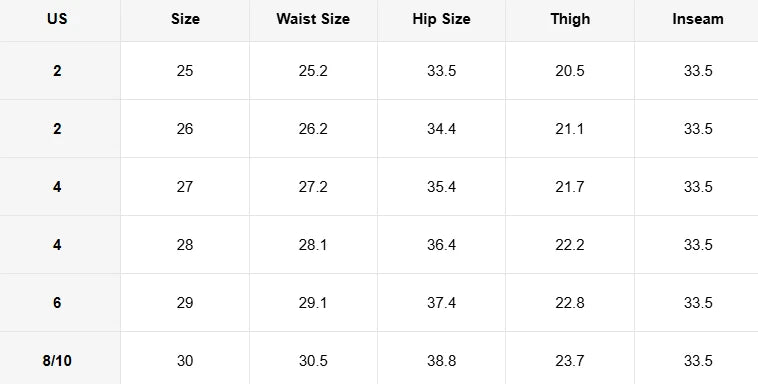This screenshot has height=384, width=758.
Task: Select hip size value 38.8
Action: (441, 361)
